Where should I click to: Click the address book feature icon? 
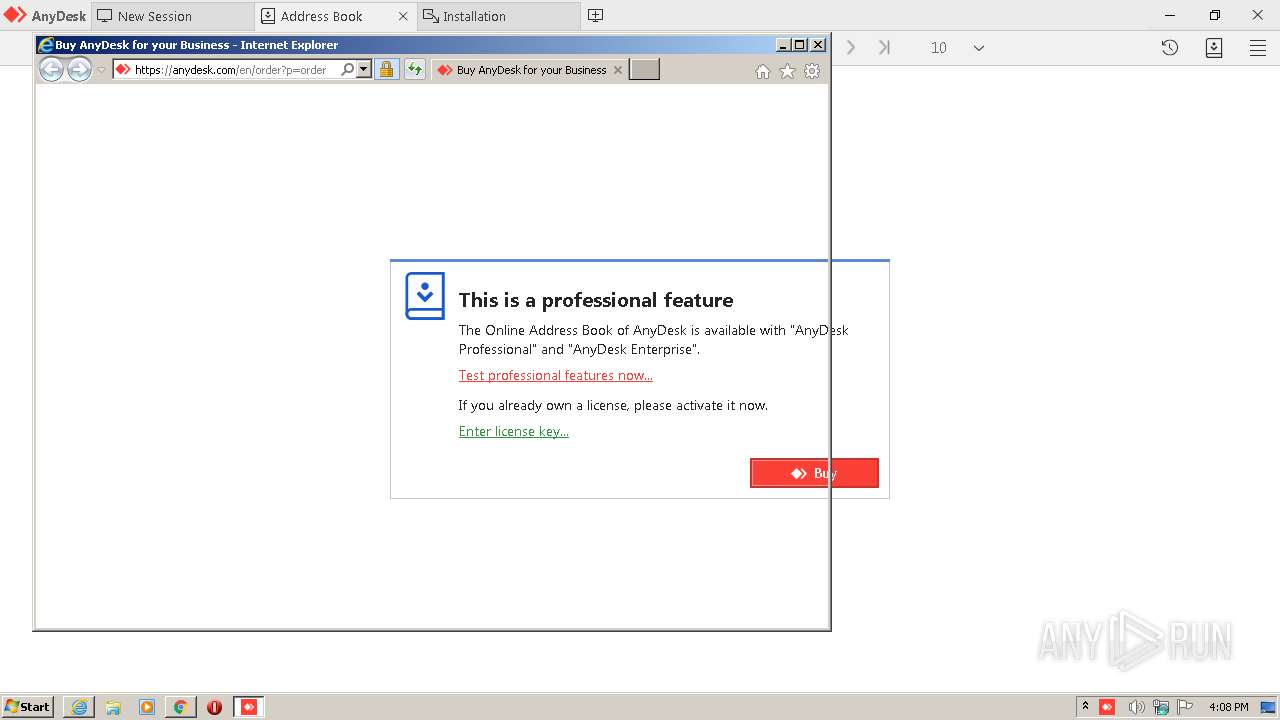click(425, 296)
